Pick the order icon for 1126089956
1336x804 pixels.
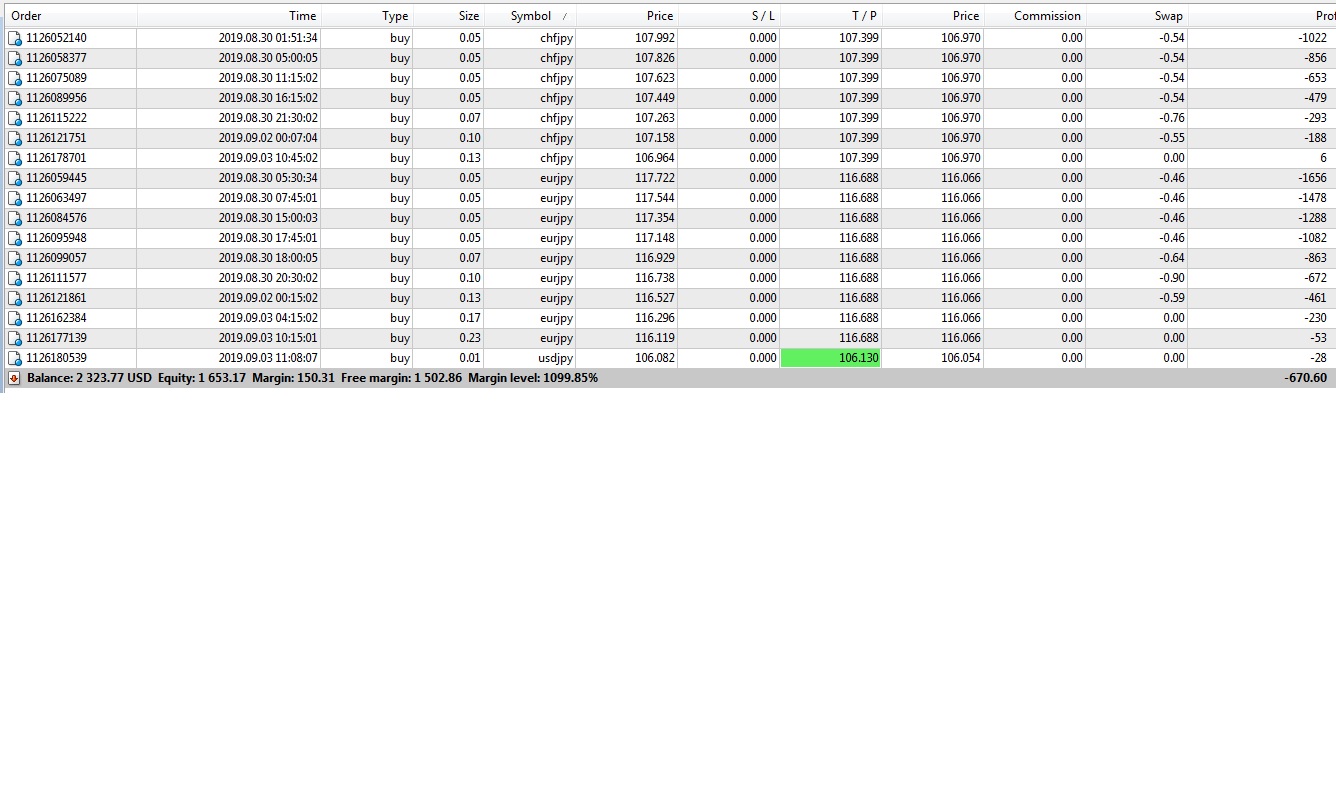tap(15, 98)
